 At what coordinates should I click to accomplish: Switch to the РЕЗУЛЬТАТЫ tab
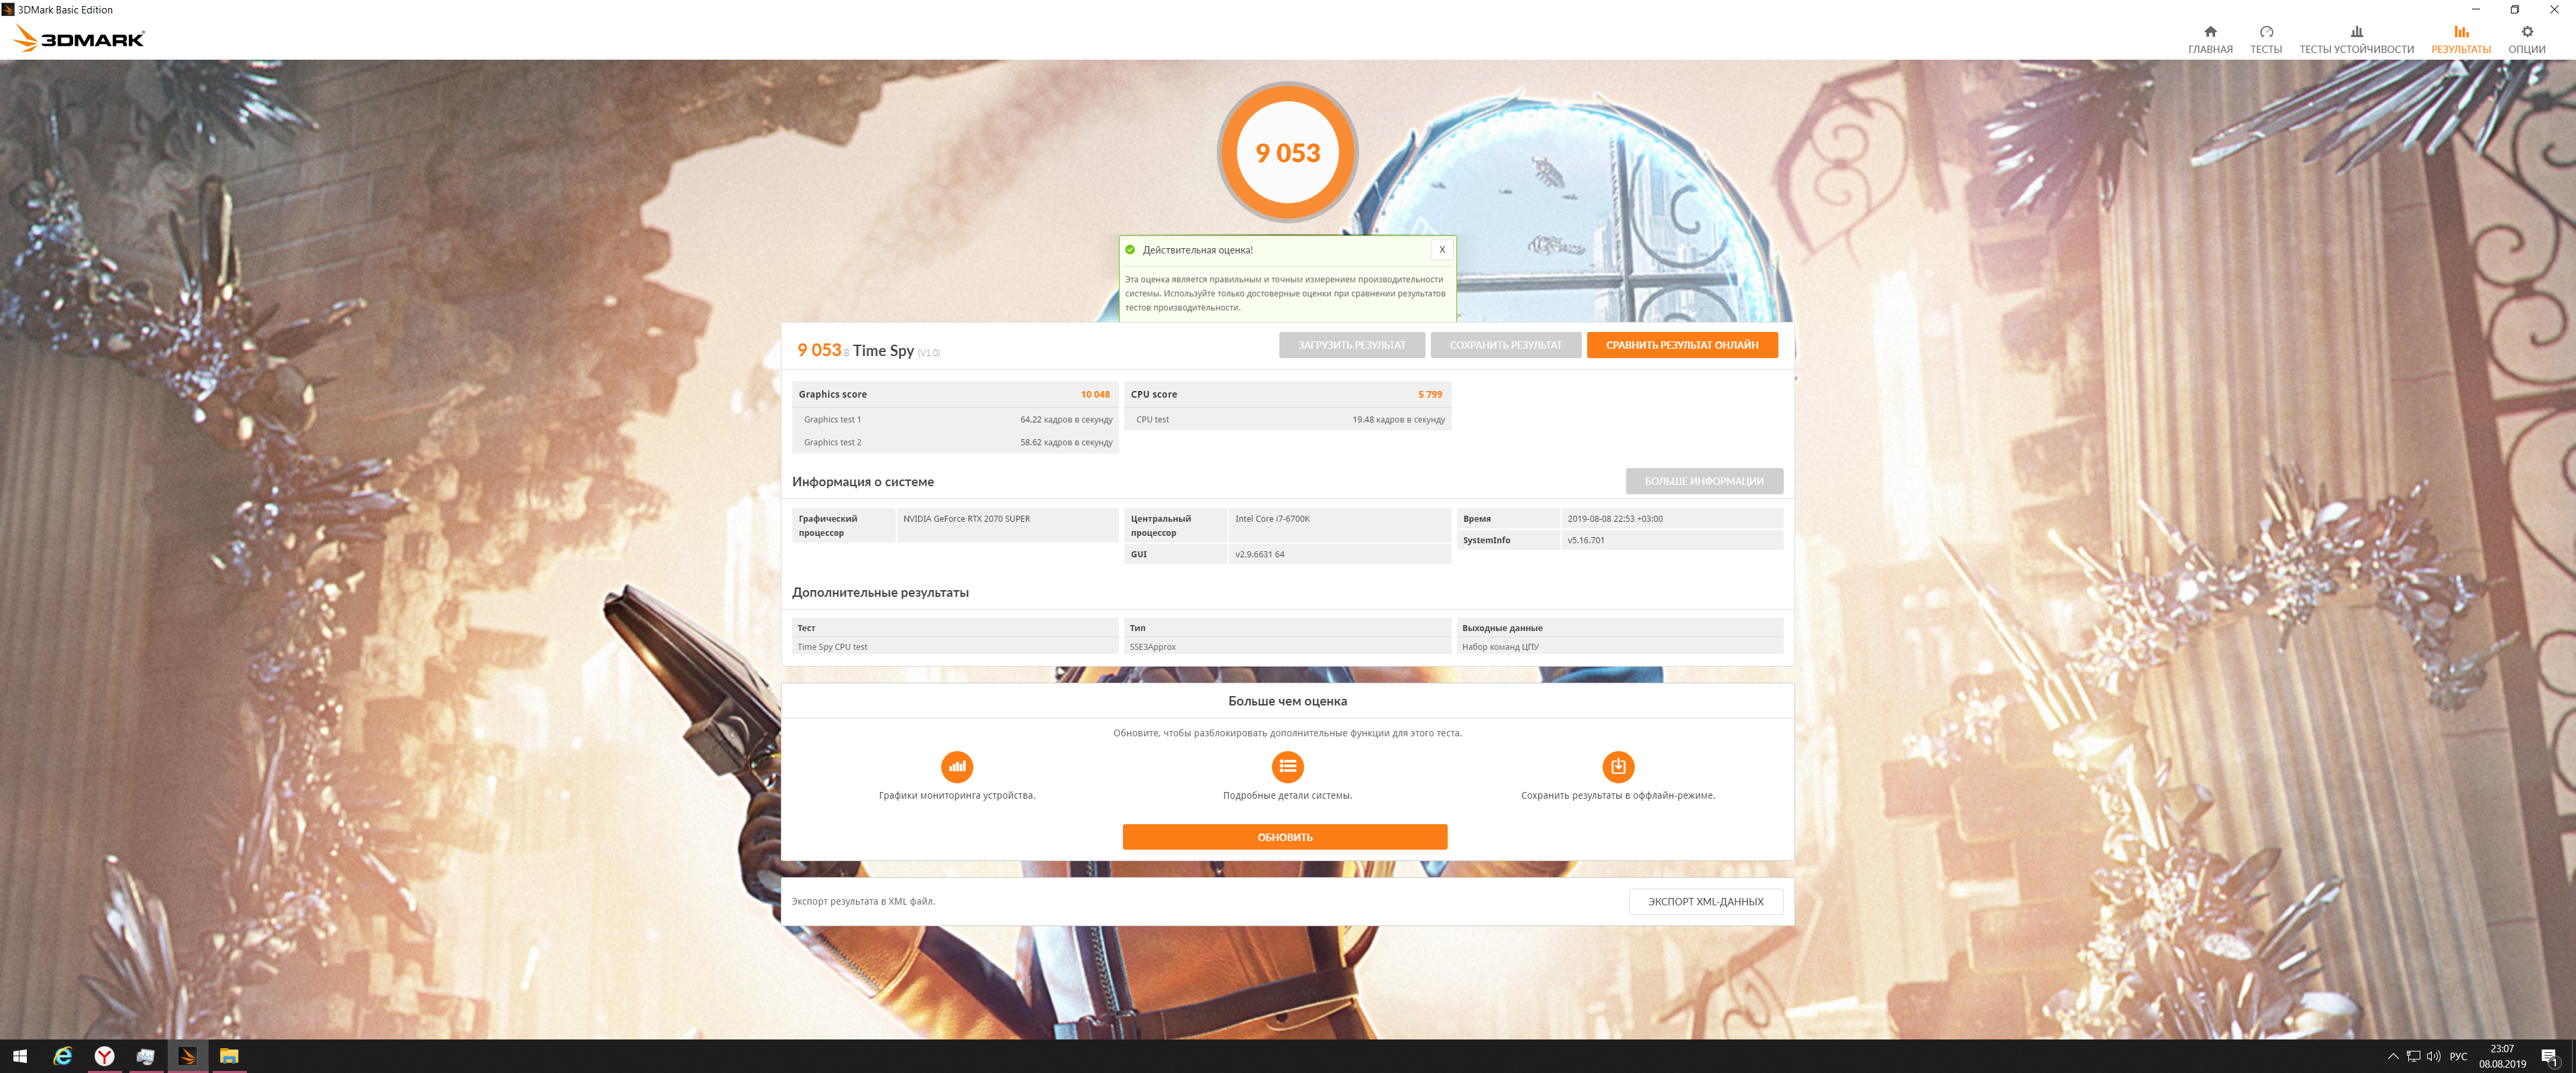[x=2460, y=40]
